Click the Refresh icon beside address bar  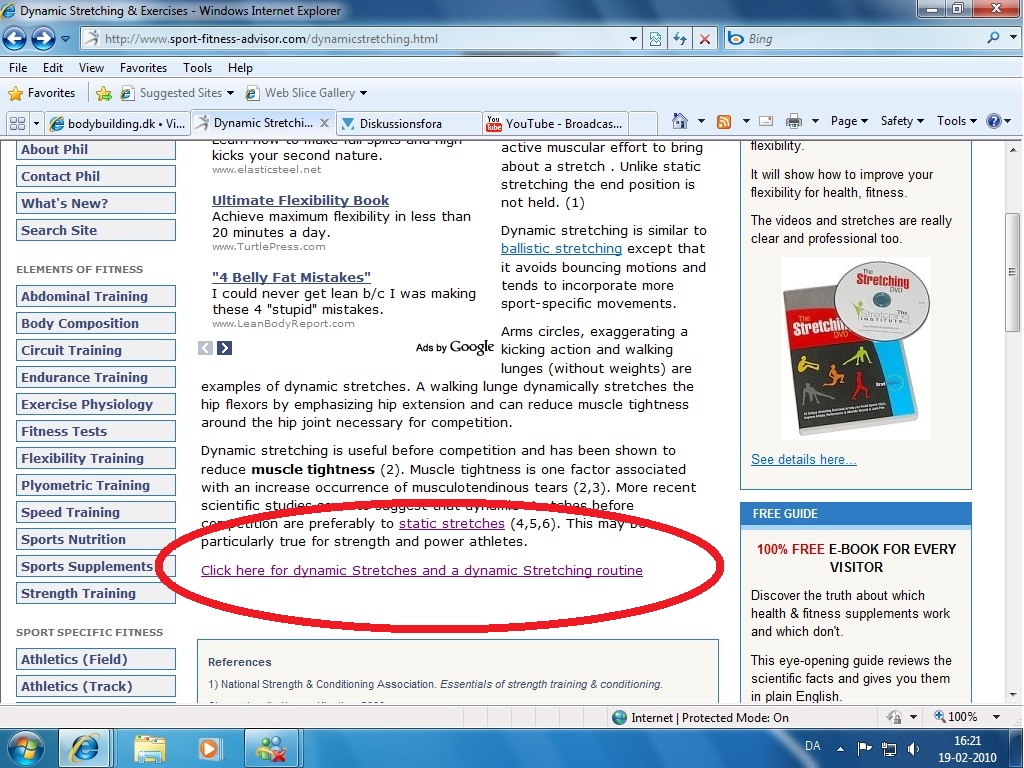pyautogui.click(x=680, y=39)
